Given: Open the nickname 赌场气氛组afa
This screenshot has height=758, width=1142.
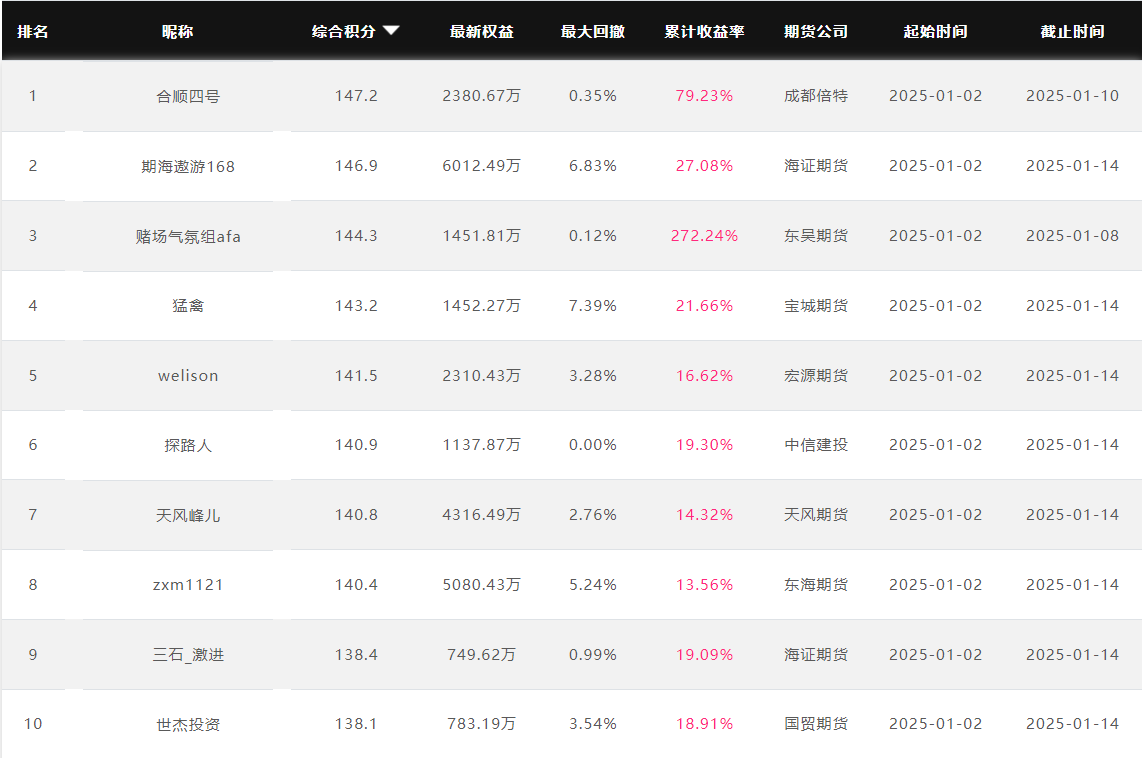Looking at the screenshot, I should pos(188,236).
